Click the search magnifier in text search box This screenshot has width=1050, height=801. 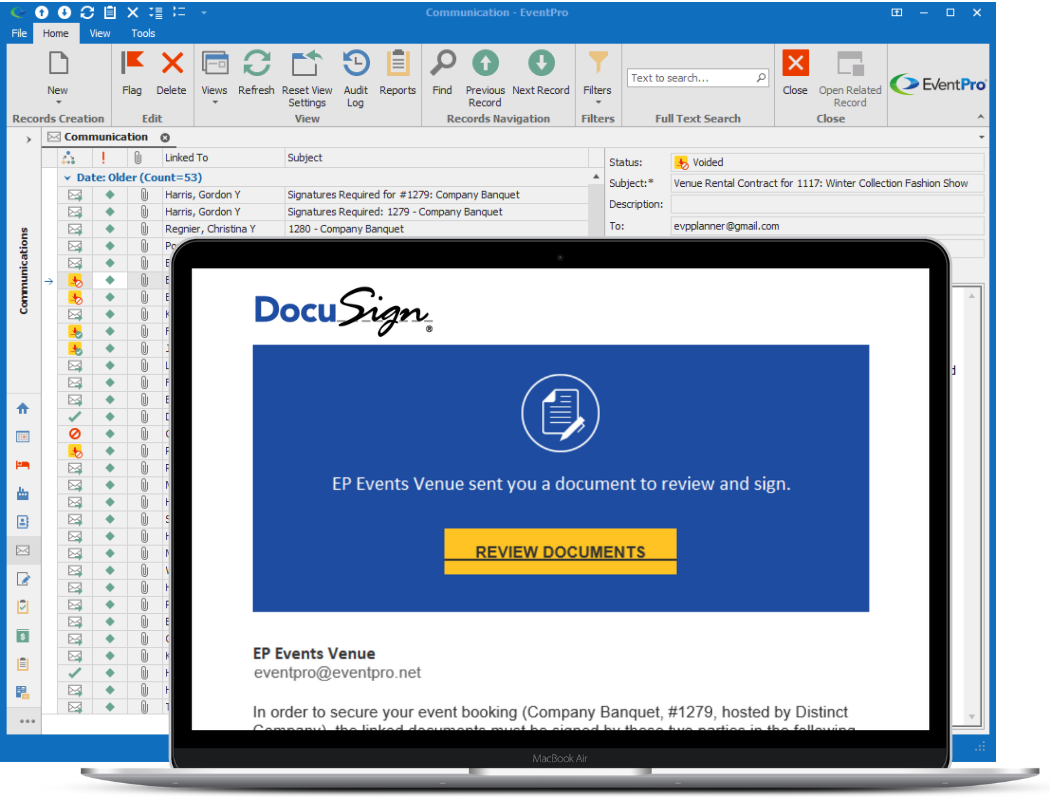coord(761,78)
